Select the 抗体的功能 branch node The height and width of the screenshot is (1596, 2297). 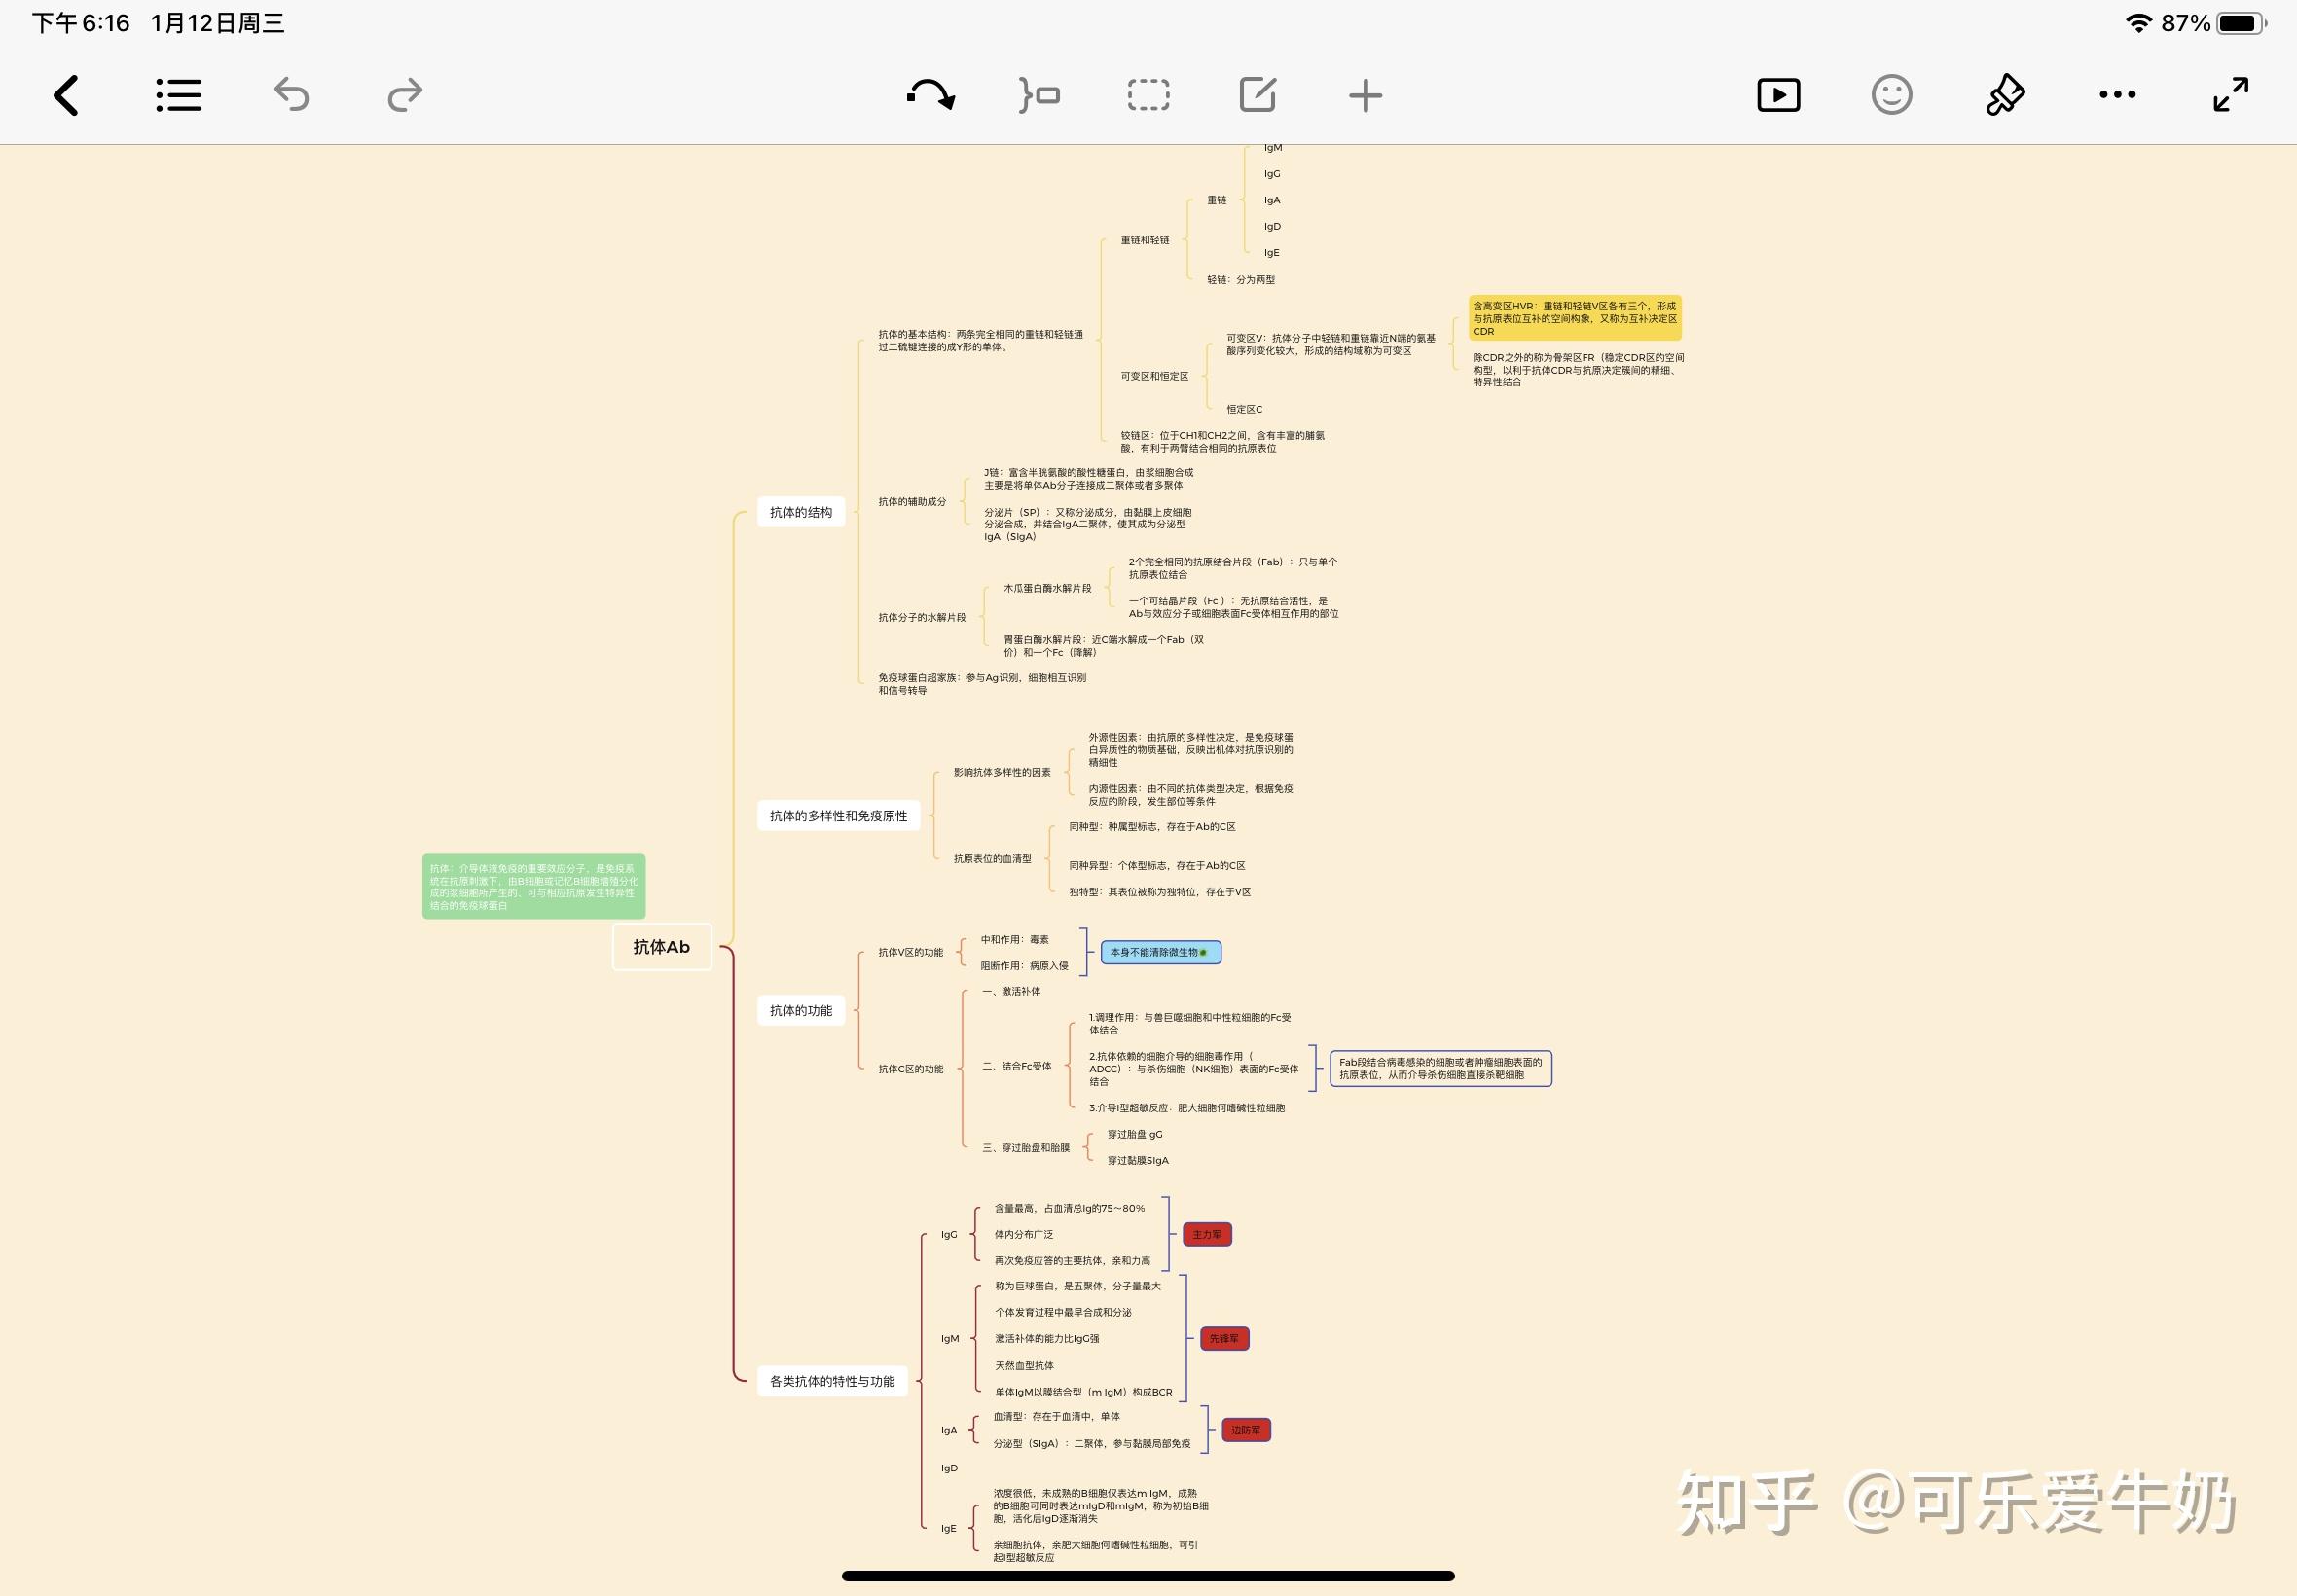tap(801, 1011)
